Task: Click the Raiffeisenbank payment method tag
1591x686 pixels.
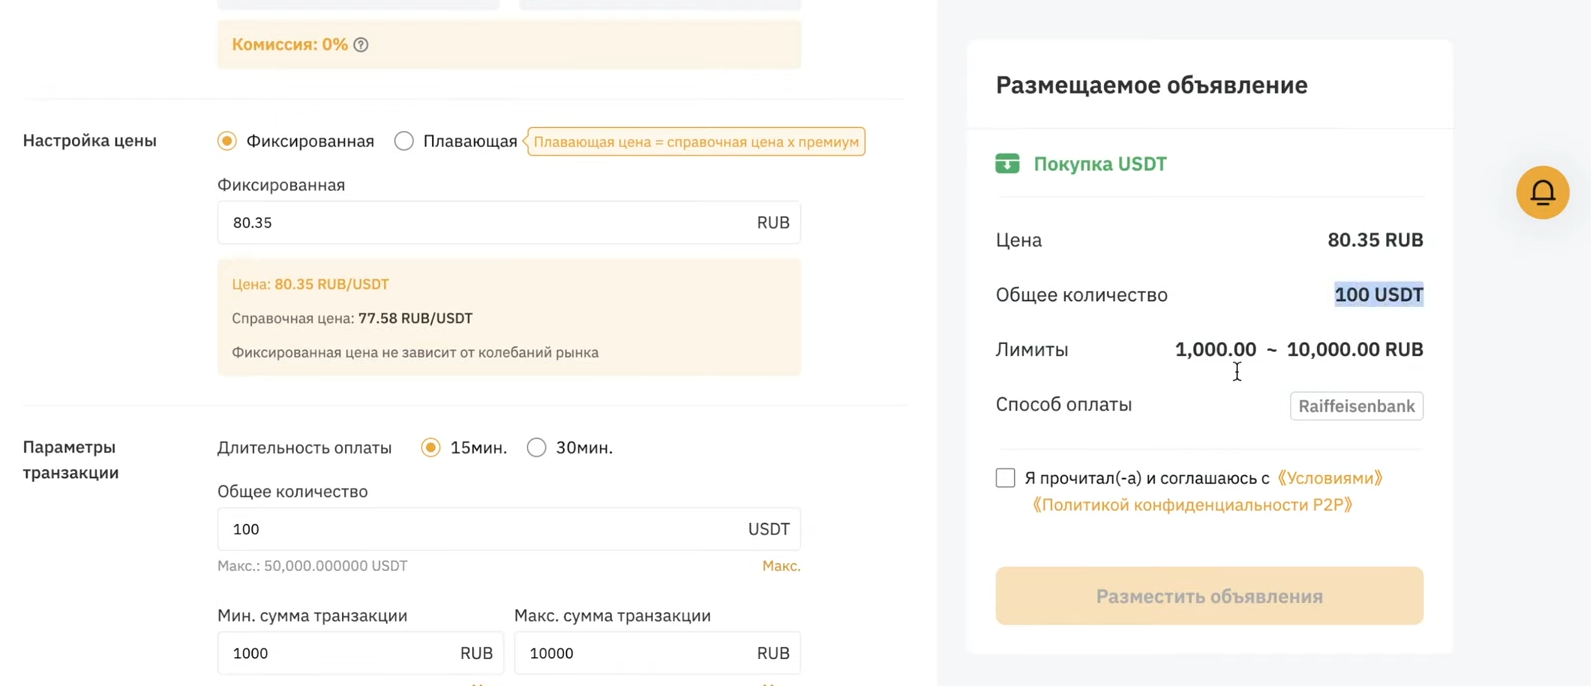Action: pos(1356,406)
